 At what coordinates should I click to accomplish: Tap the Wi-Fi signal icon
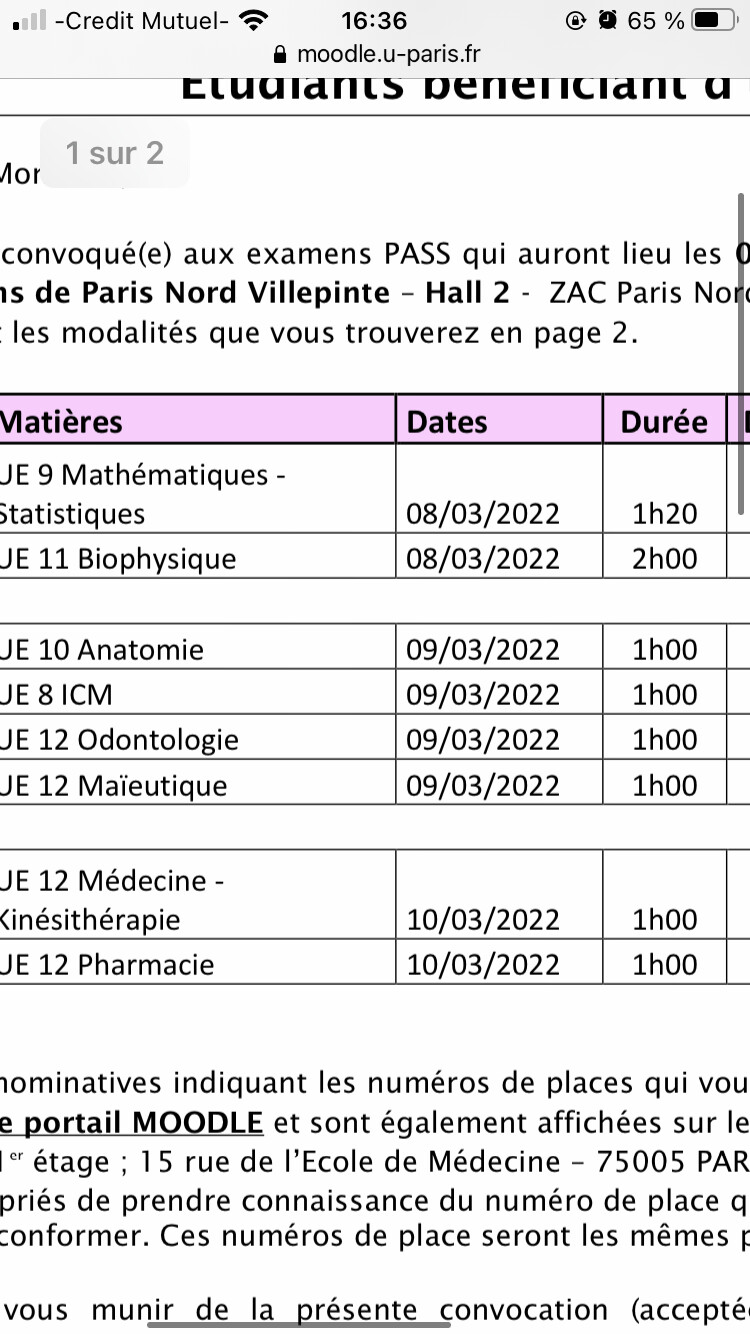tap(255, 20)
